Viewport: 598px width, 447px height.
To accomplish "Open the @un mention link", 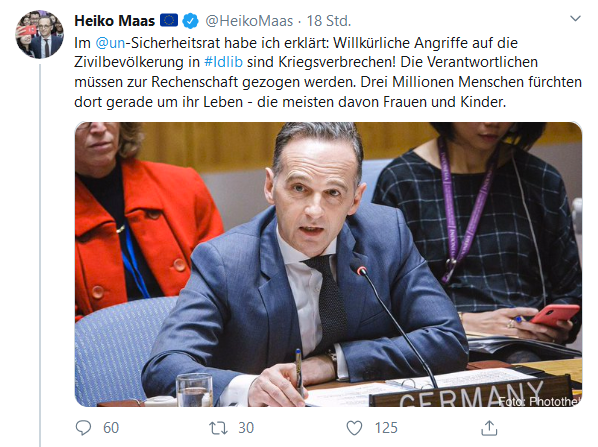I will coord(110,43).
